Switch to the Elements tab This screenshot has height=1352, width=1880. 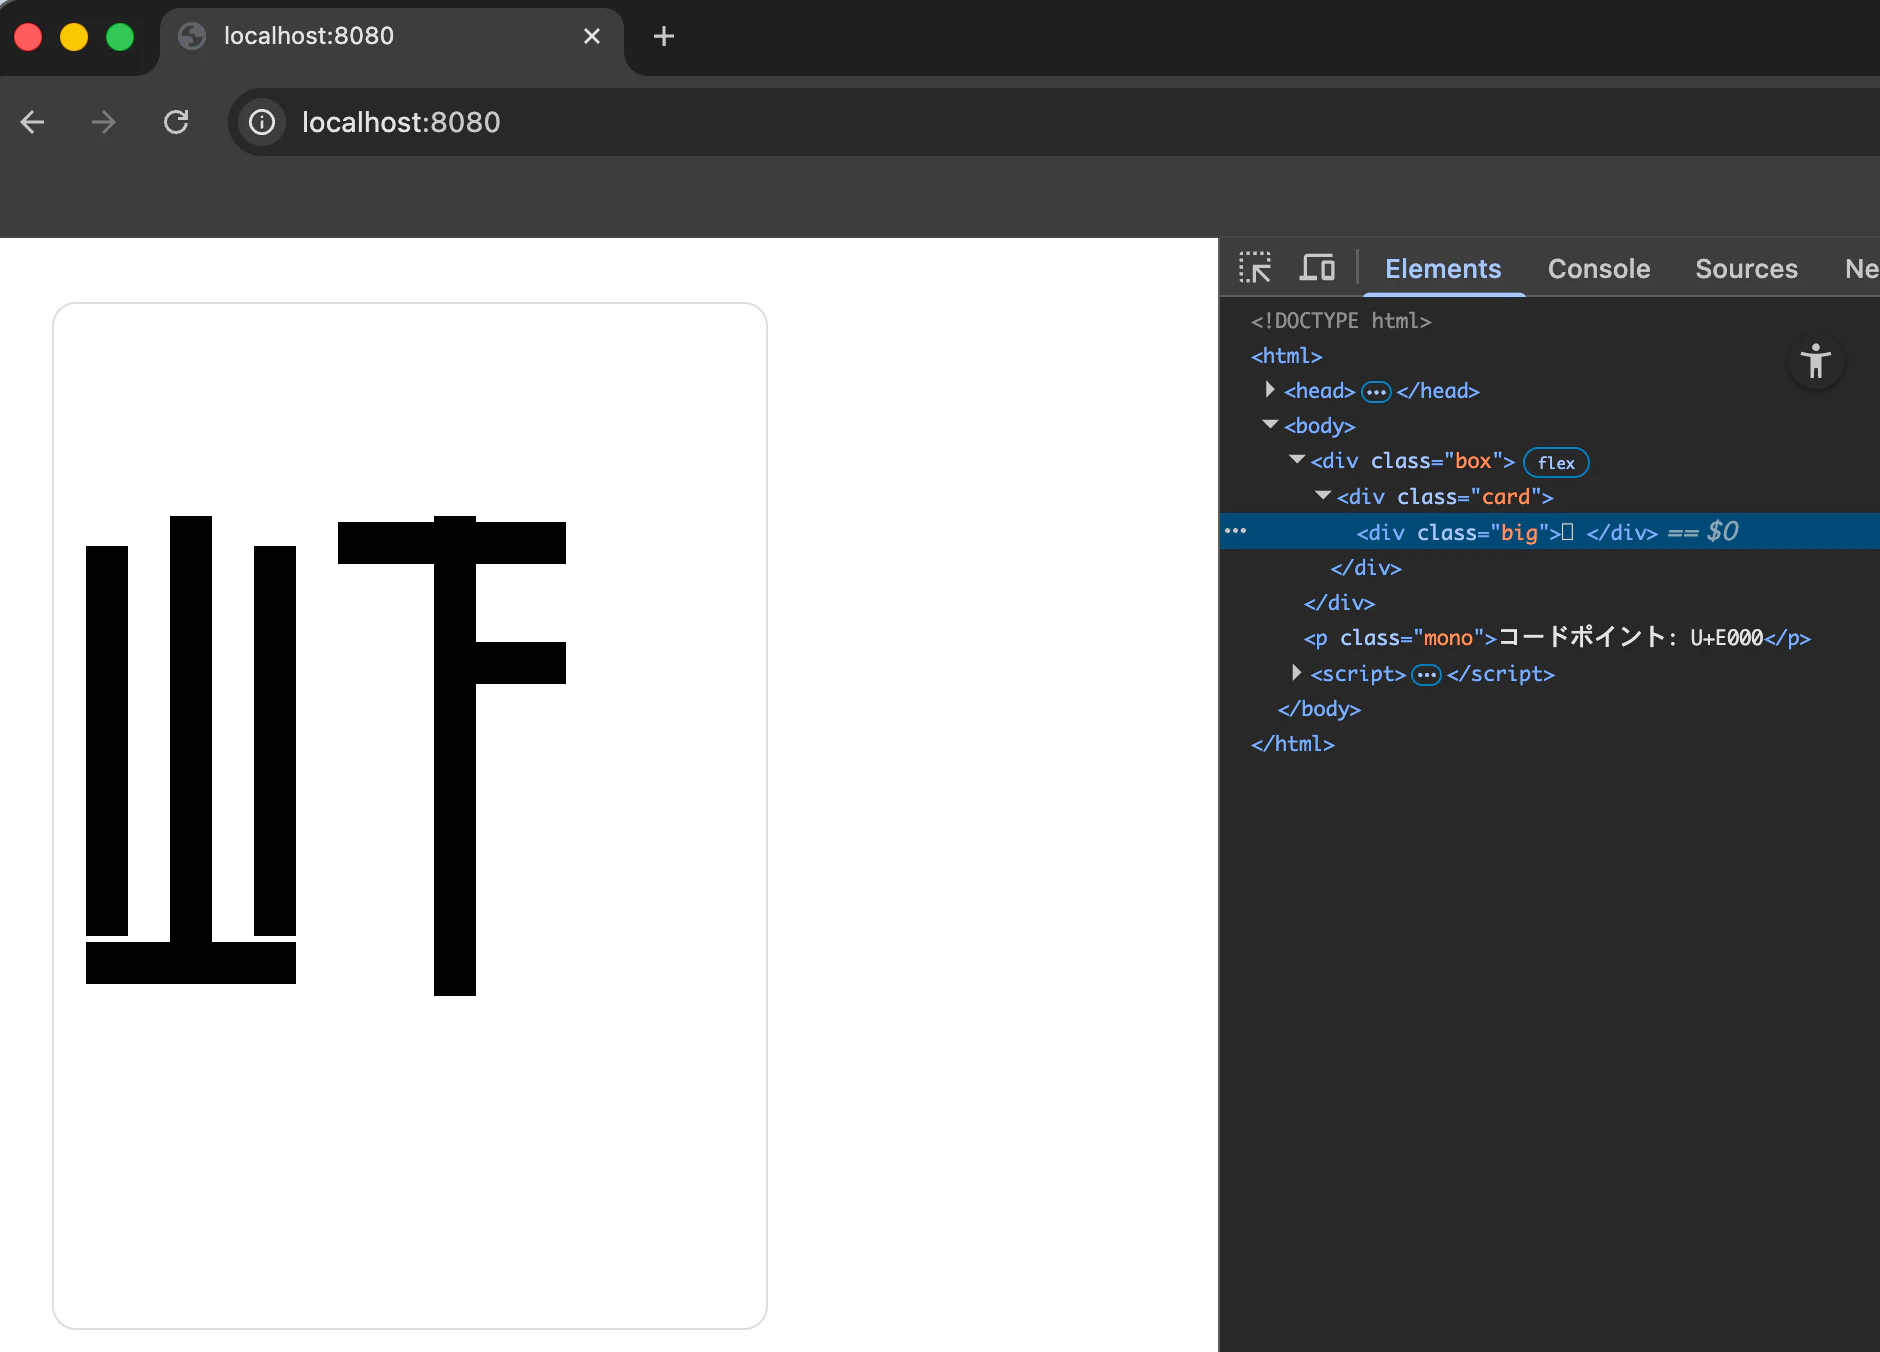coord(1443,268)
